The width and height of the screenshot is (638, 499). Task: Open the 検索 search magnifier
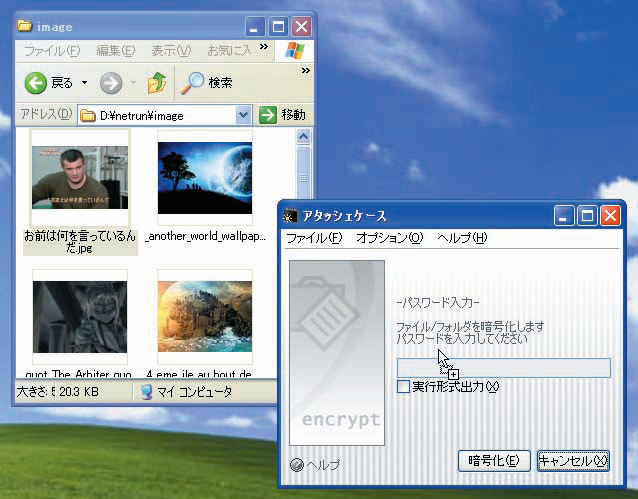click(x=192, y=83)
